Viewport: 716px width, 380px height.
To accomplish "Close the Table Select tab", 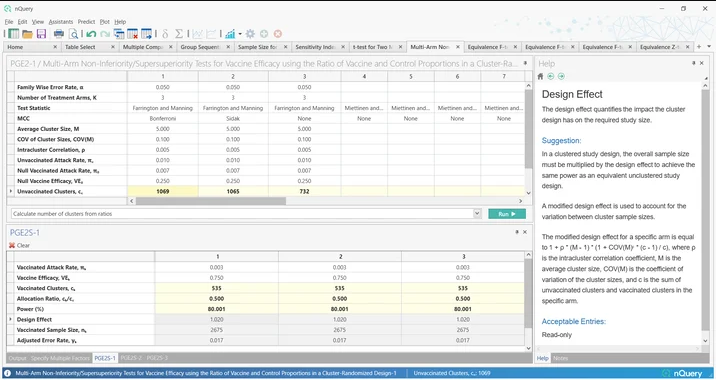I will click(x=113, y=47).
